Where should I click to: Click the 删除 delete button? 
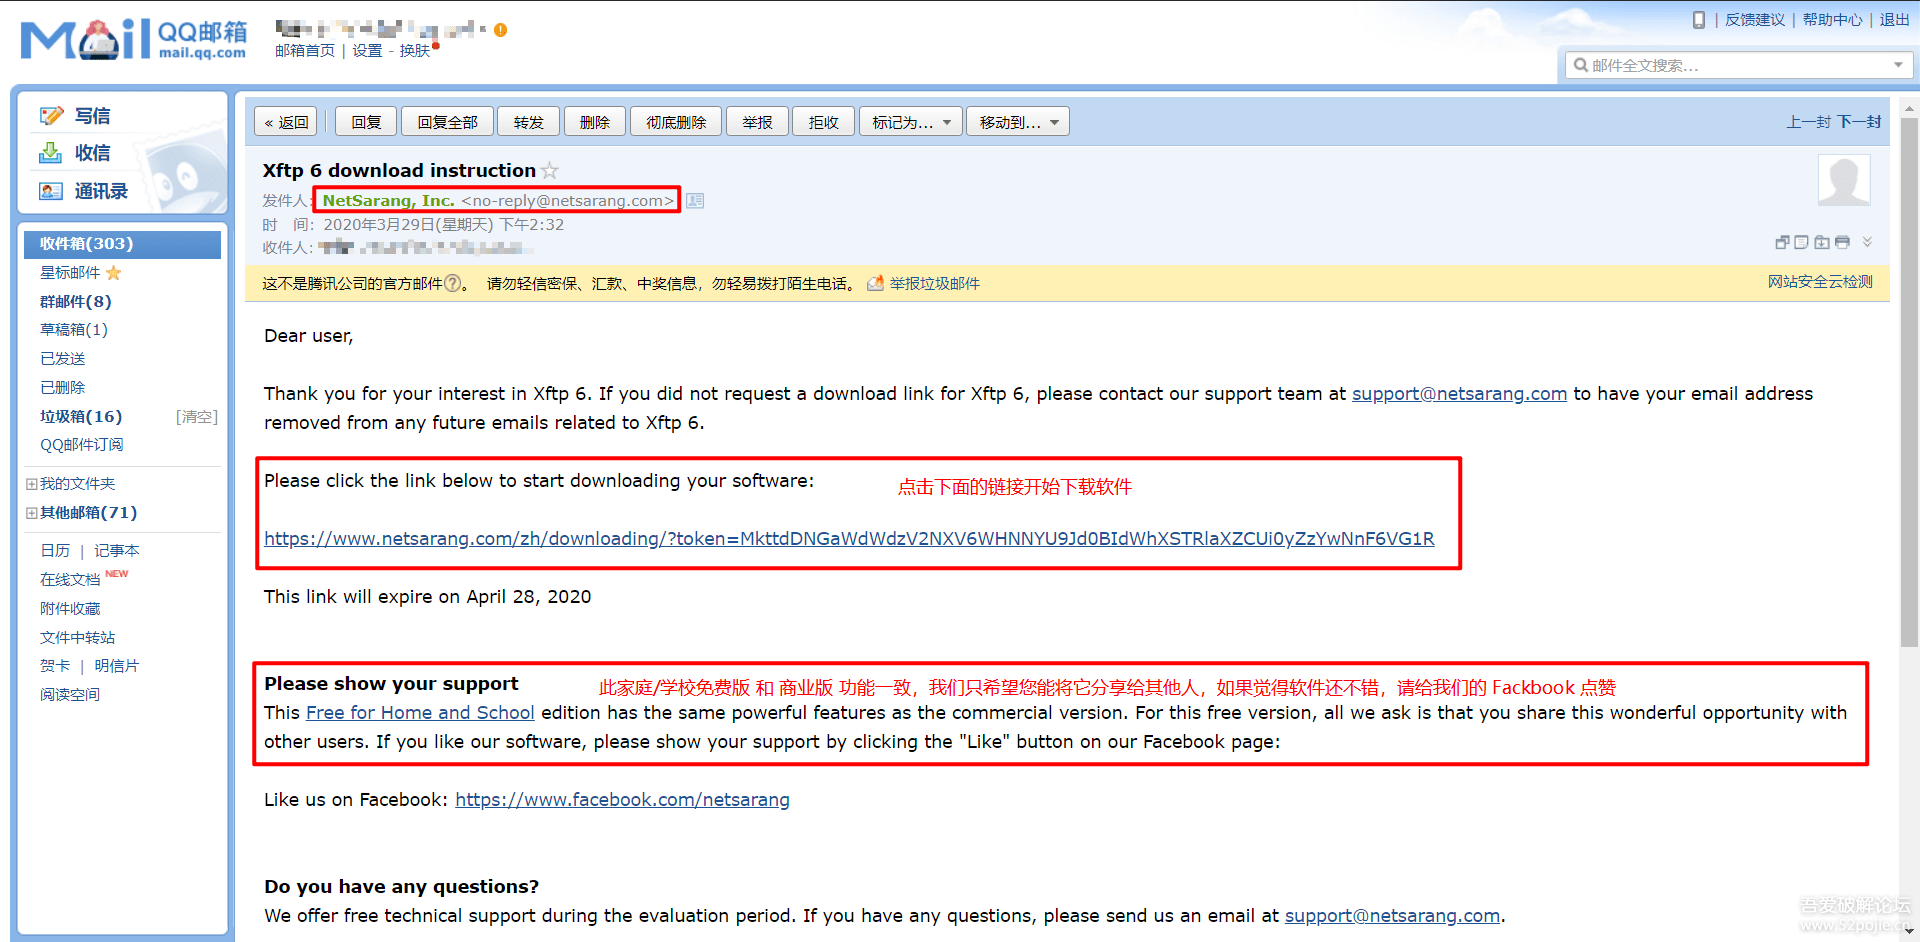tap(594, 122)
